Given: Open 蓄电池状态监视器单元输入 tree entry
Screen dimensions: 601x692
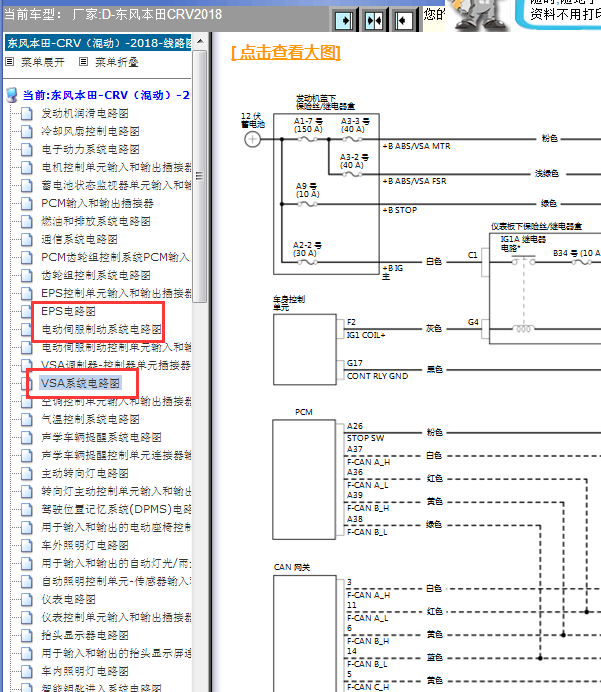Looking at the screenshot, I should pos(116,185).
